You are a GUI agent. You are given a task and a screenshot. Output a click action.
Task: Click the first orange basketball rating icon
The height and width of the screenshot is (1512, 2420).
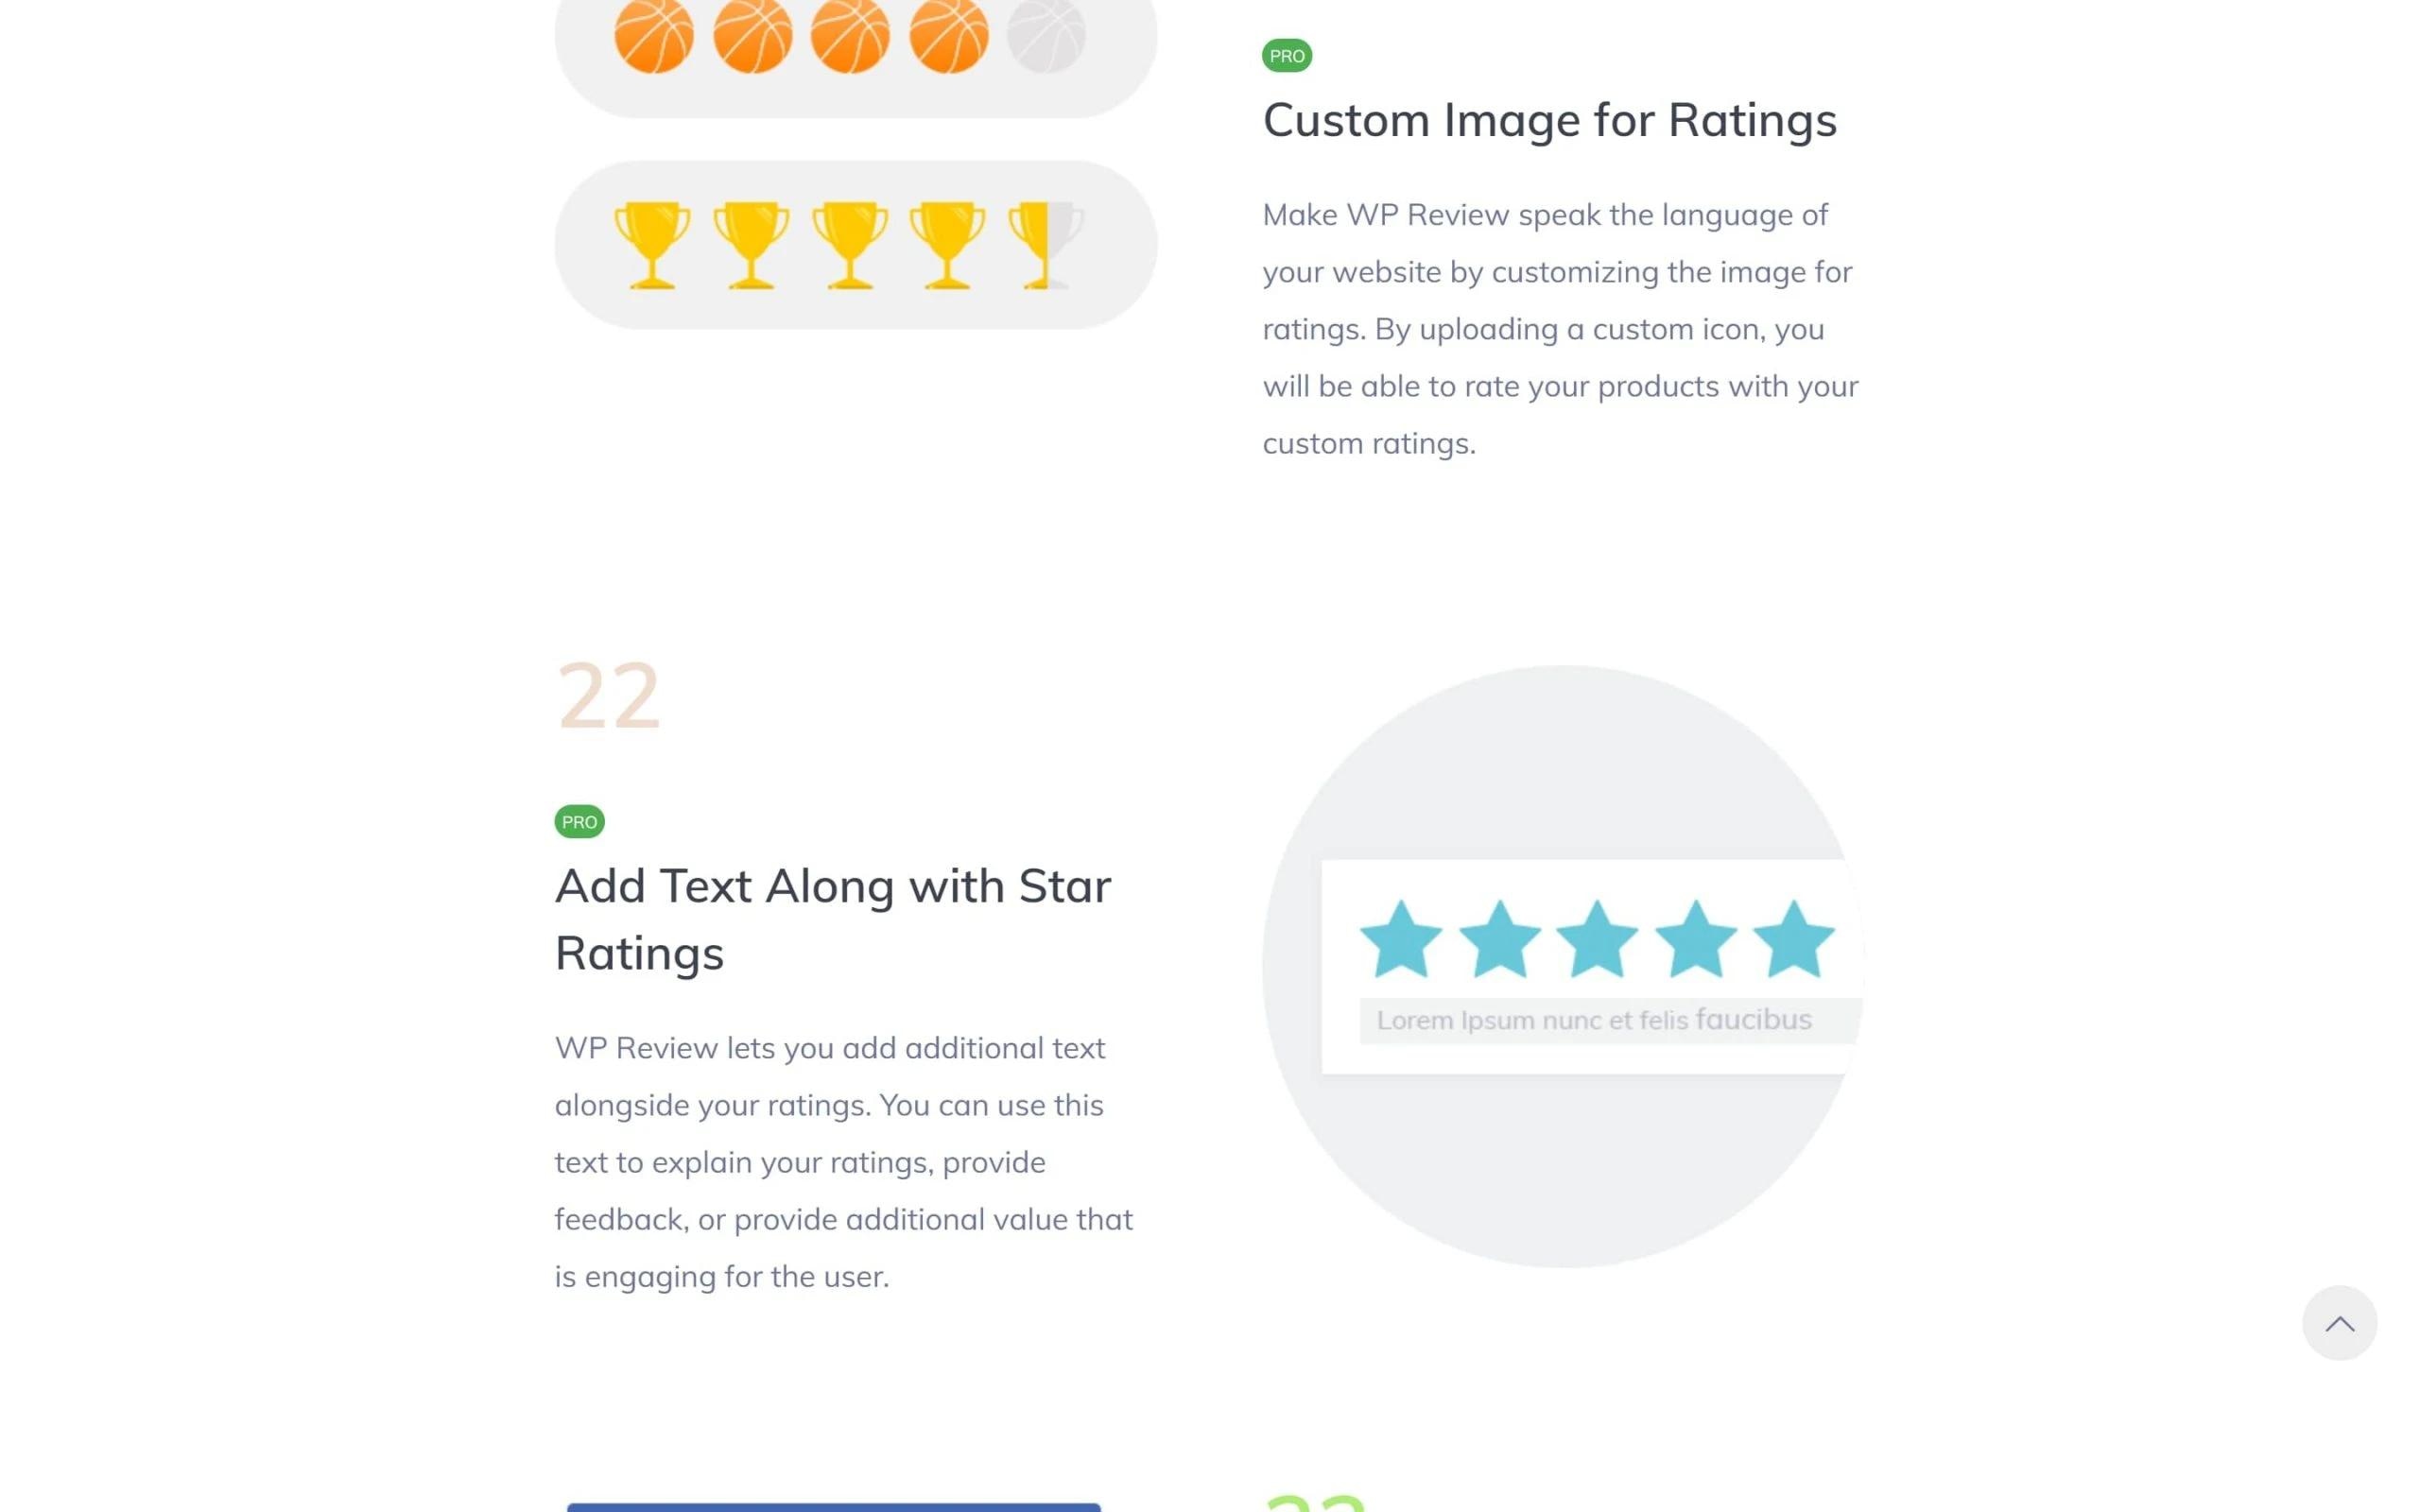[653, 36]
